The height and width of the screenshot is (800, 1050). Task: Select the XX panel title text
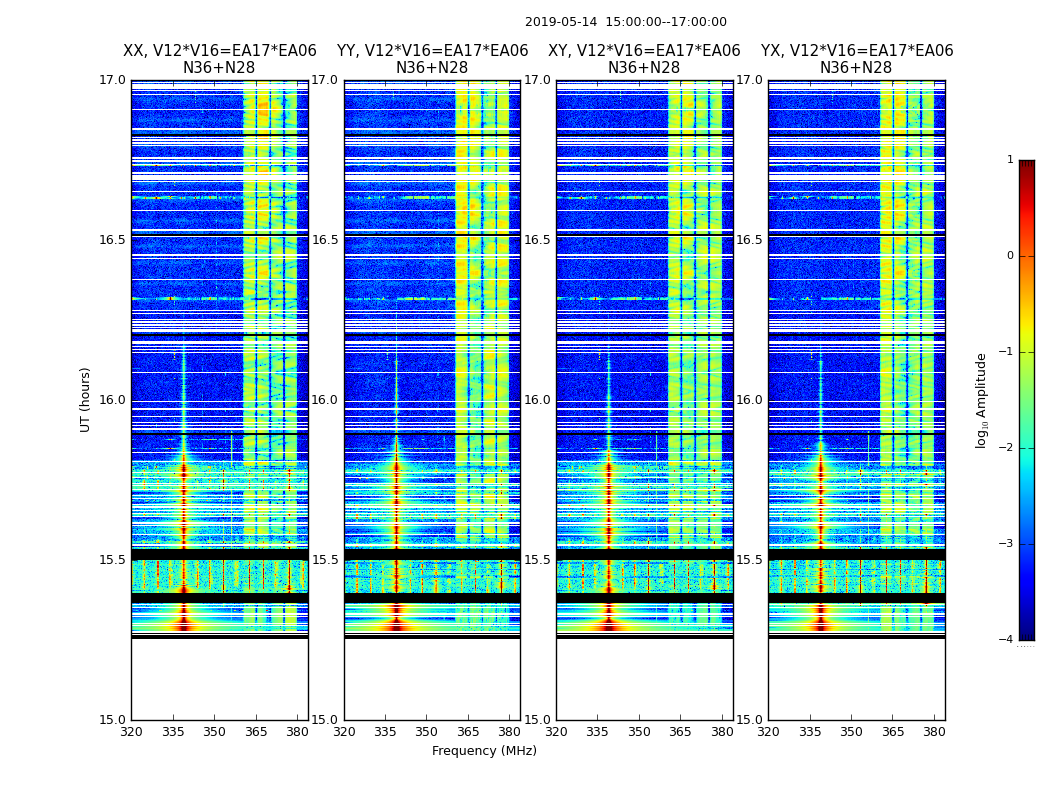pos(219,59)
